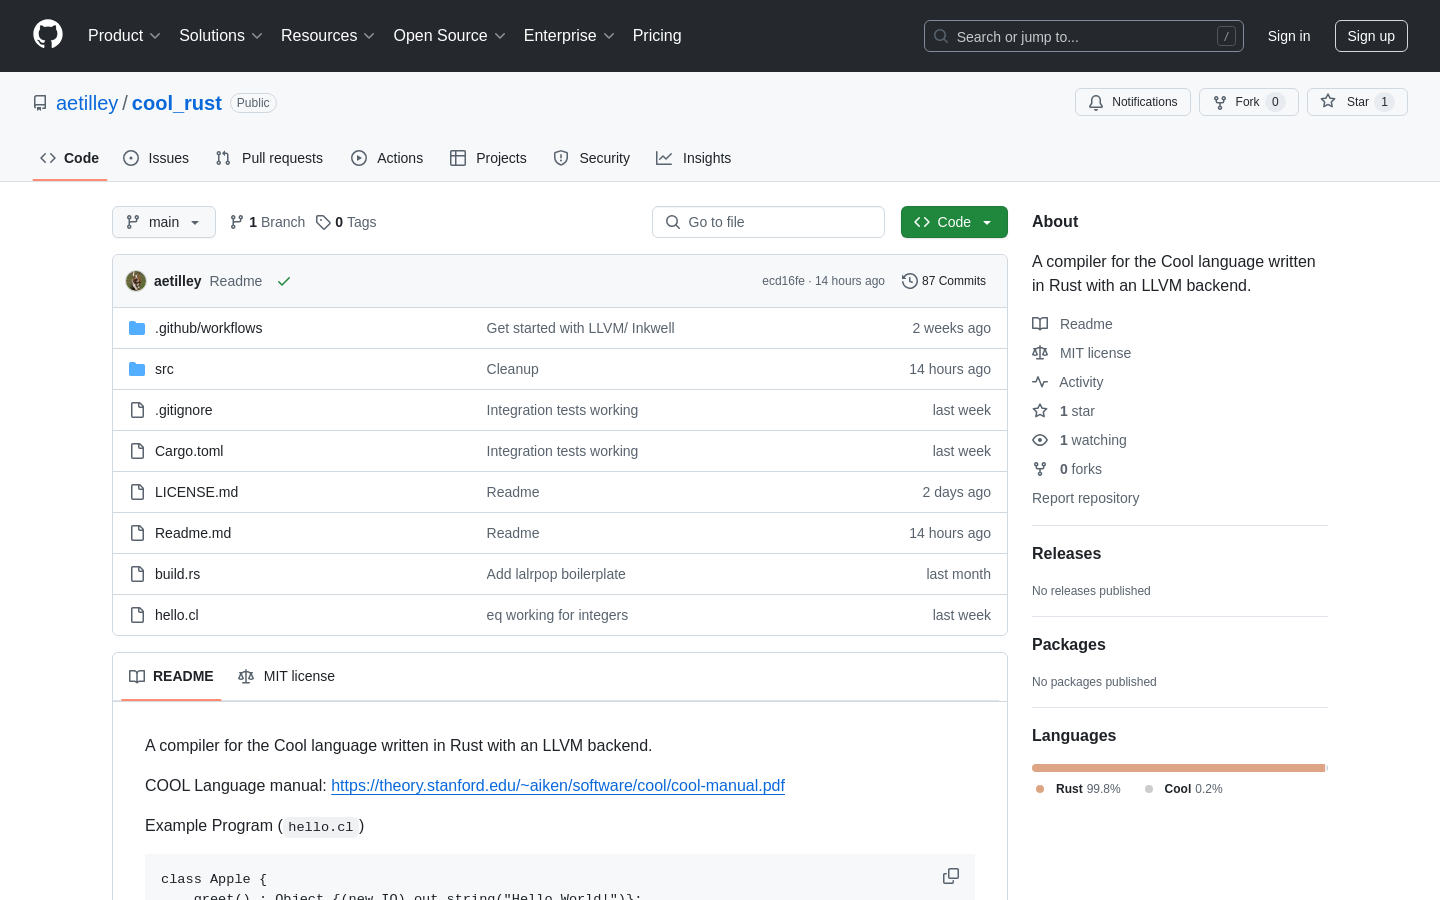Click the Search or jump to field
Viewport: 1440px width, 900px height.
click(1084, 36)
